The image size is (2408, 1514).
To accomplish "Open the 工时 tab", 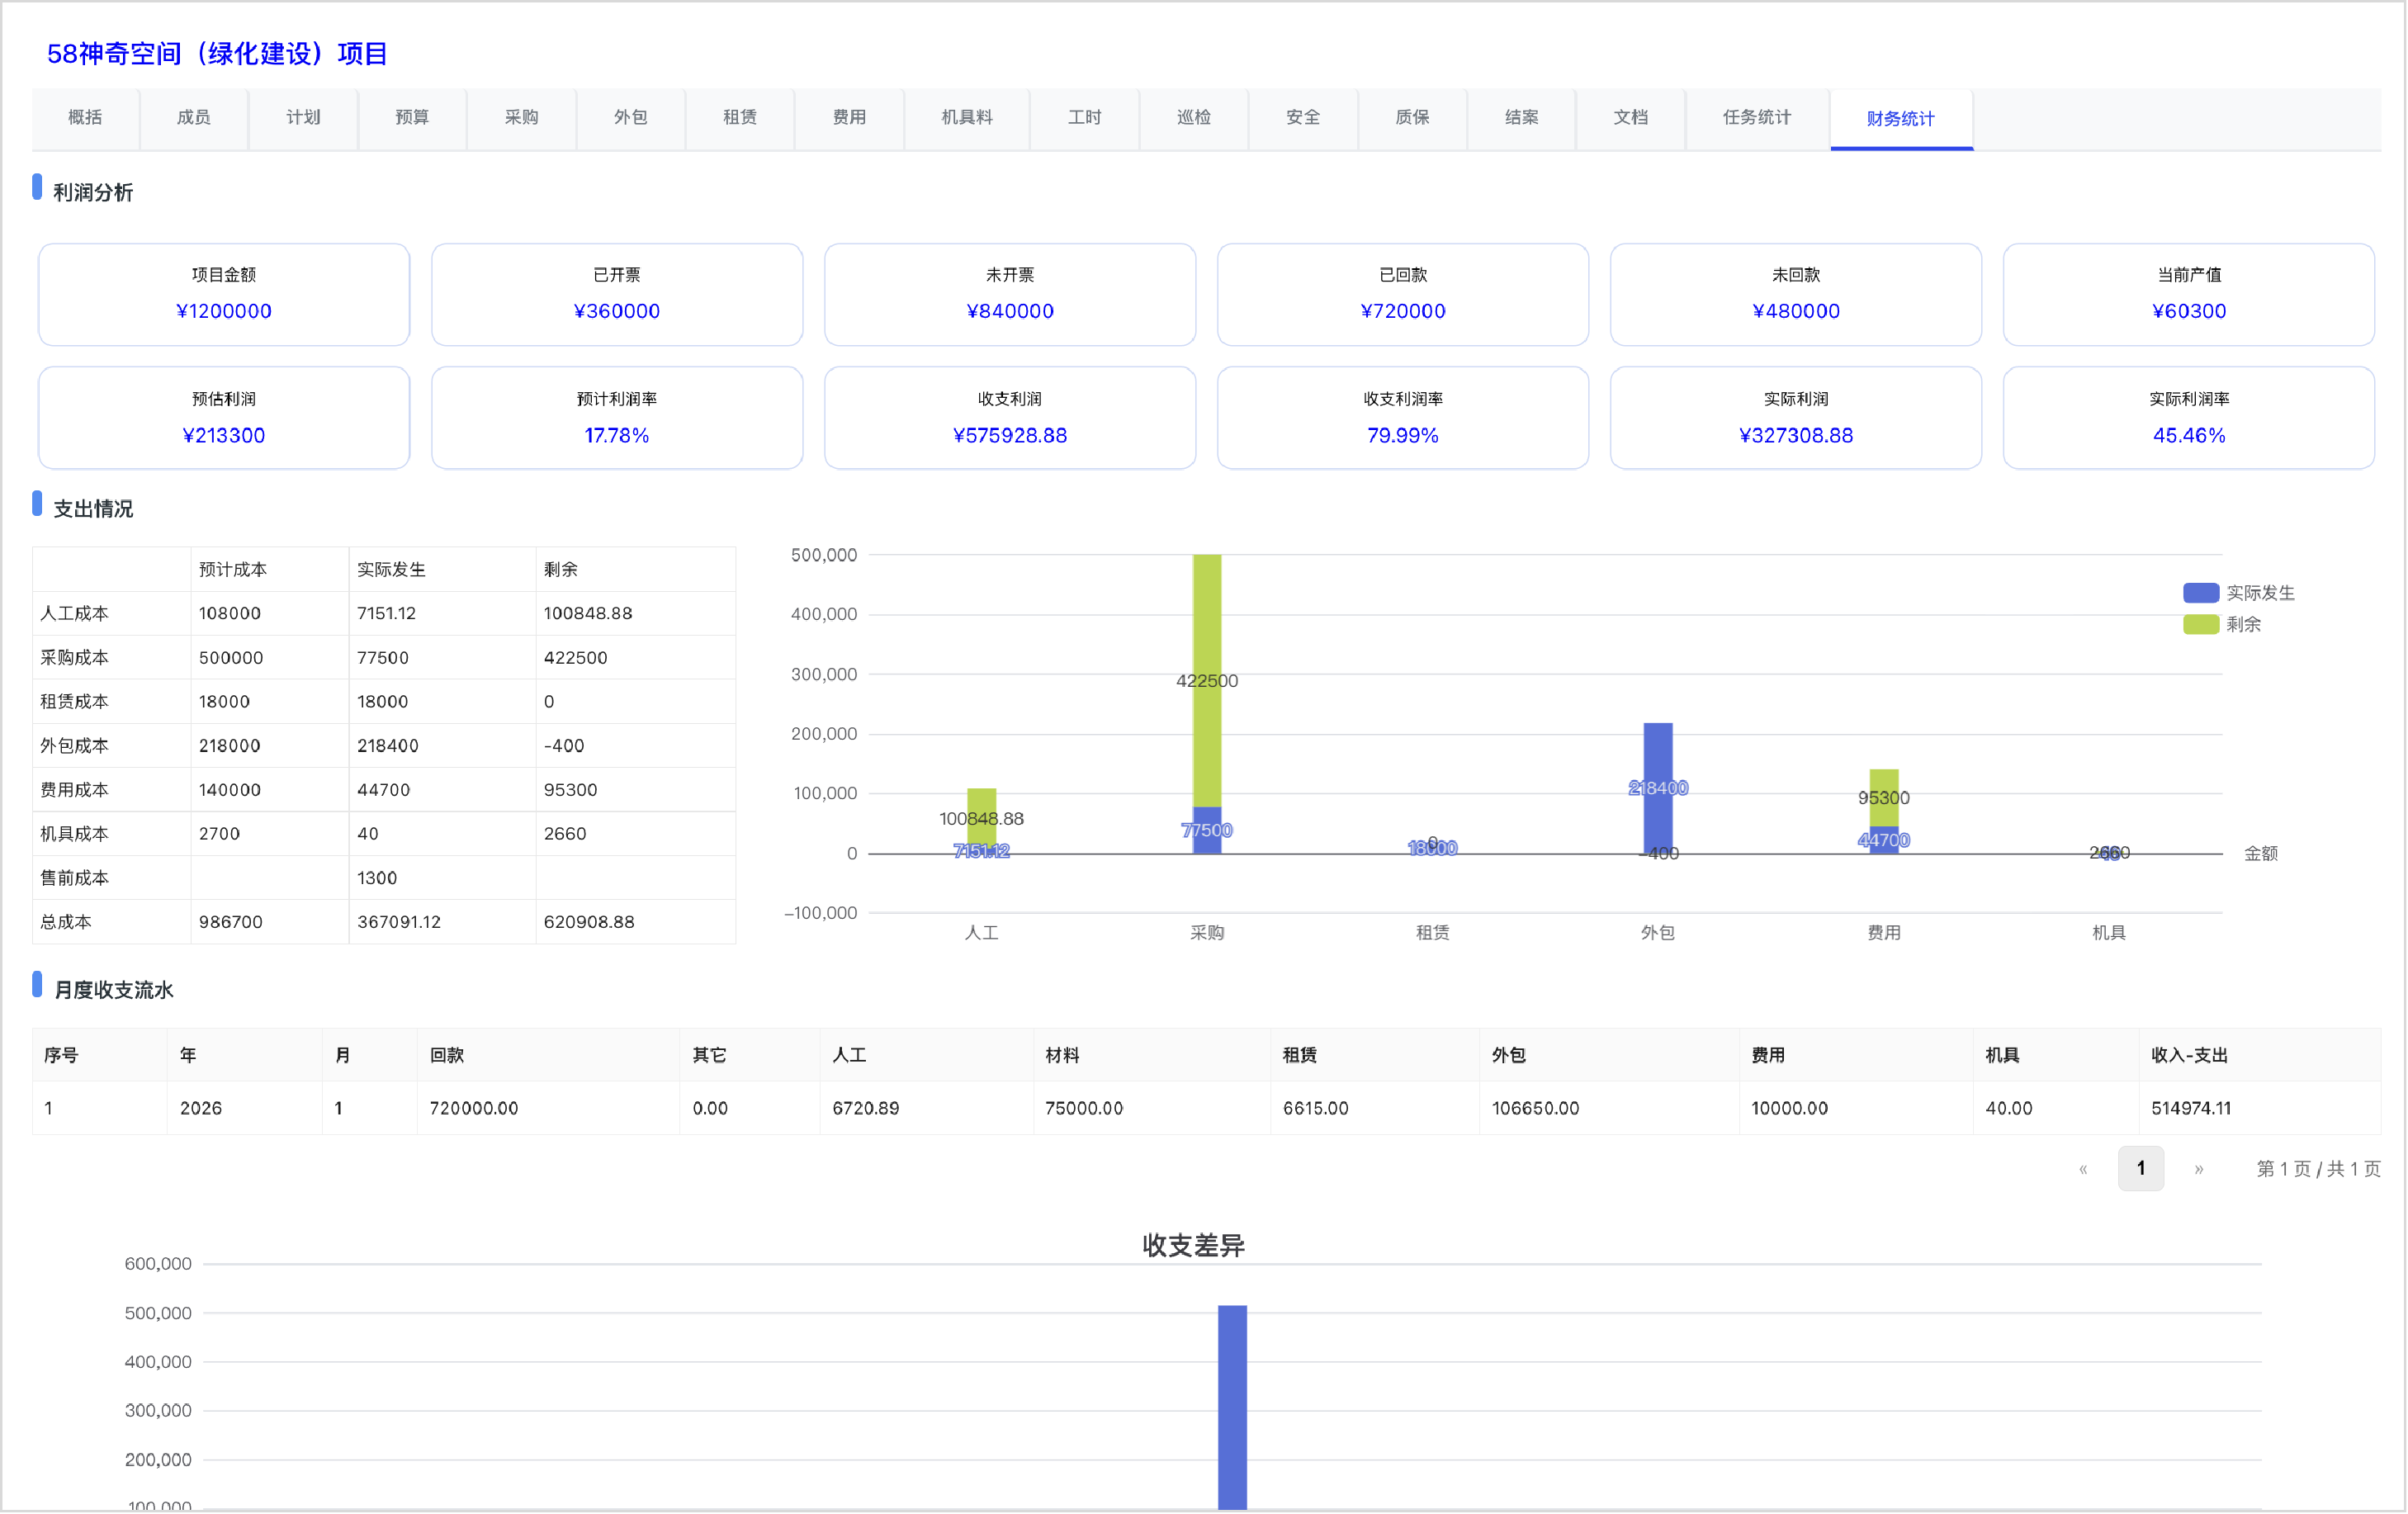I will (x=1085, y=118).
